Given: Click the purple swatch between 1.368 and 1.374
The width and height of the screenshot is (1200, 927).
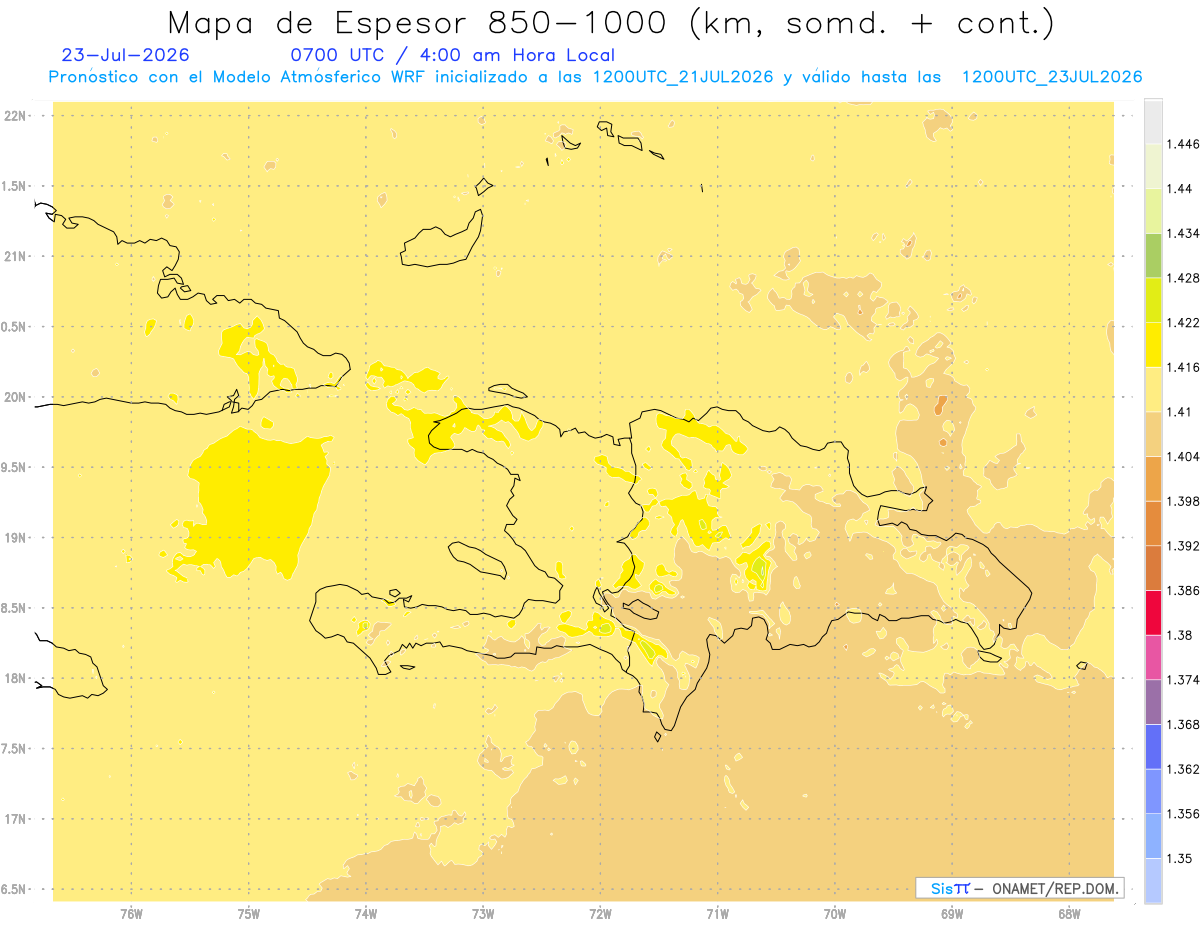Looking at the screenshot, I should click(1153, 702).
